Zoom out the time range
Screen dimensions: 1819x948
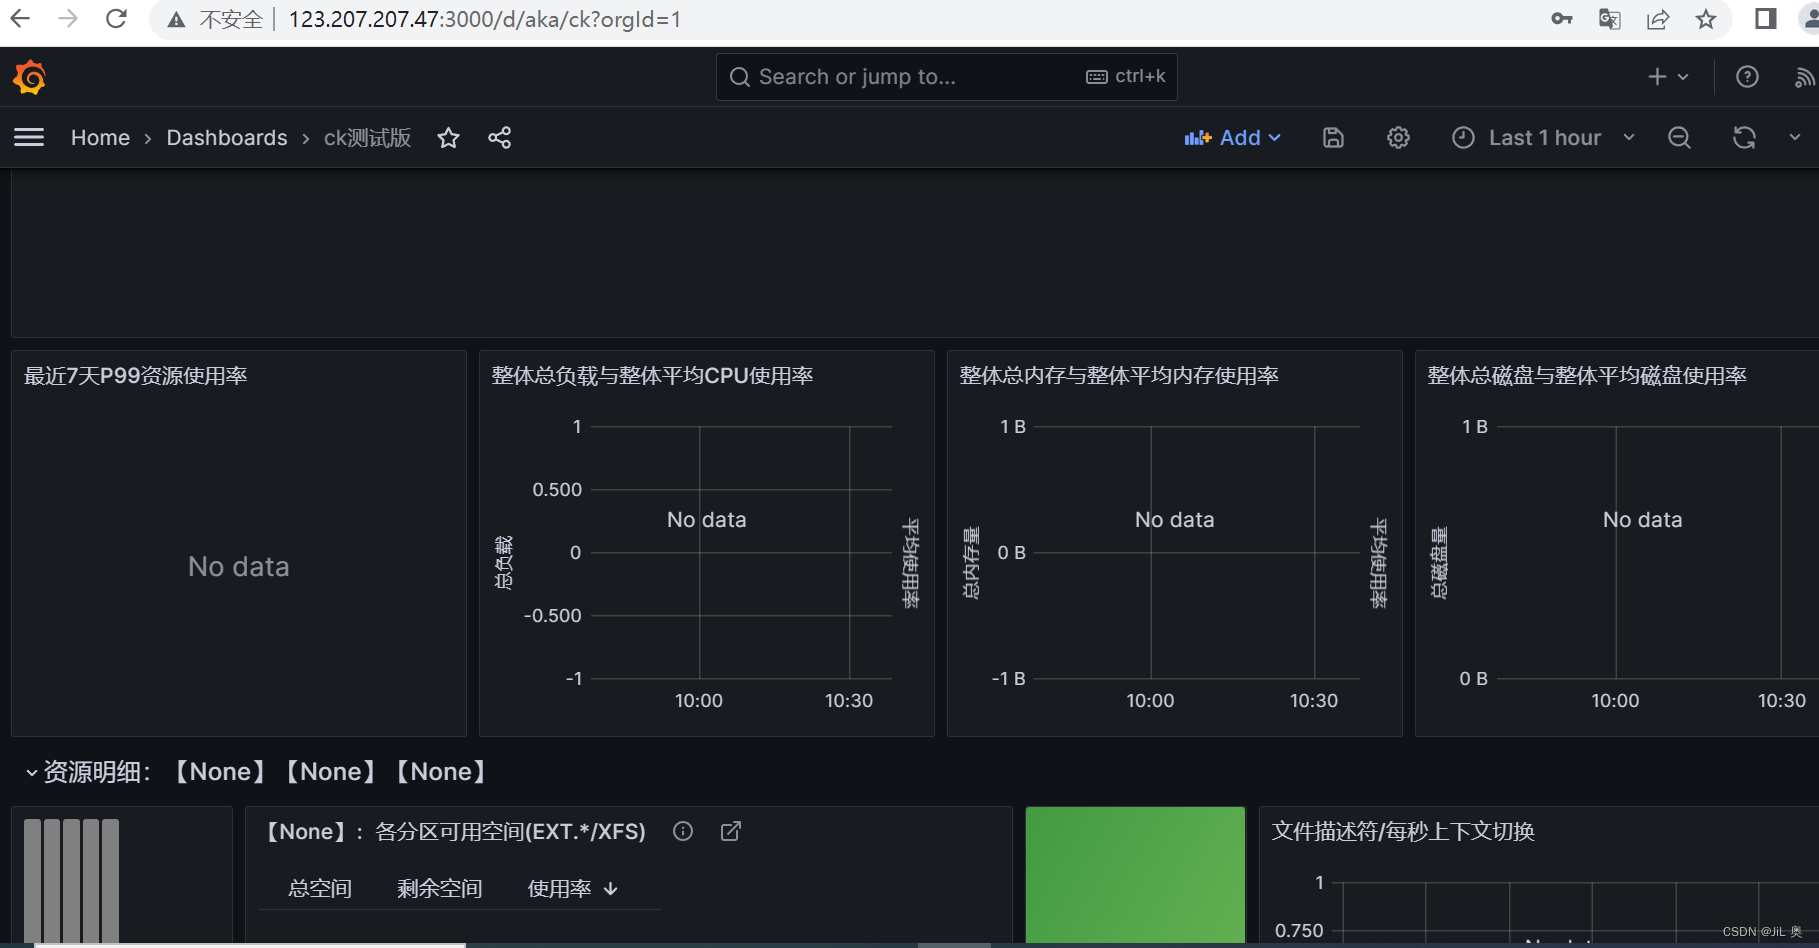(x=1679, y=138)
